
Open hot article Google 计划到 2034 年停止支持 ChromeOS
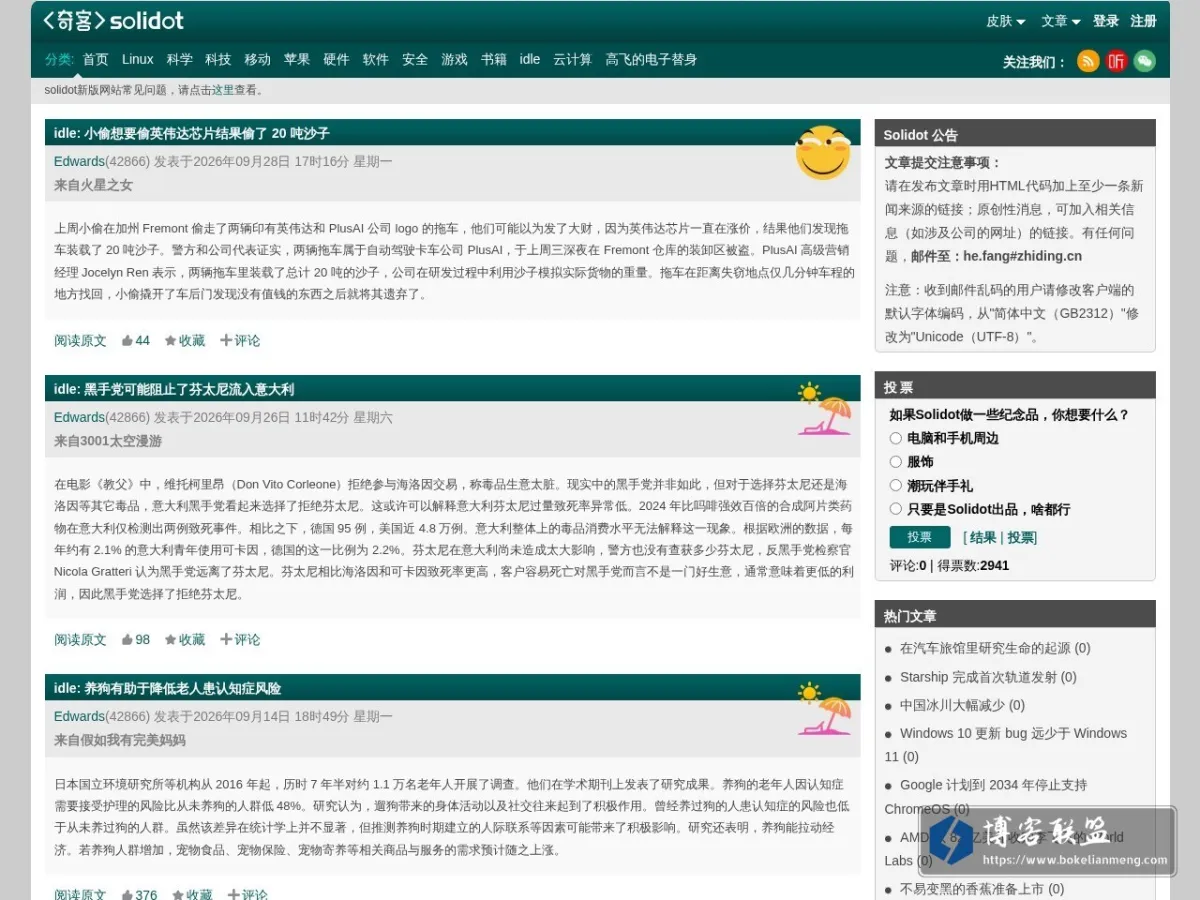tap(986, 797)
